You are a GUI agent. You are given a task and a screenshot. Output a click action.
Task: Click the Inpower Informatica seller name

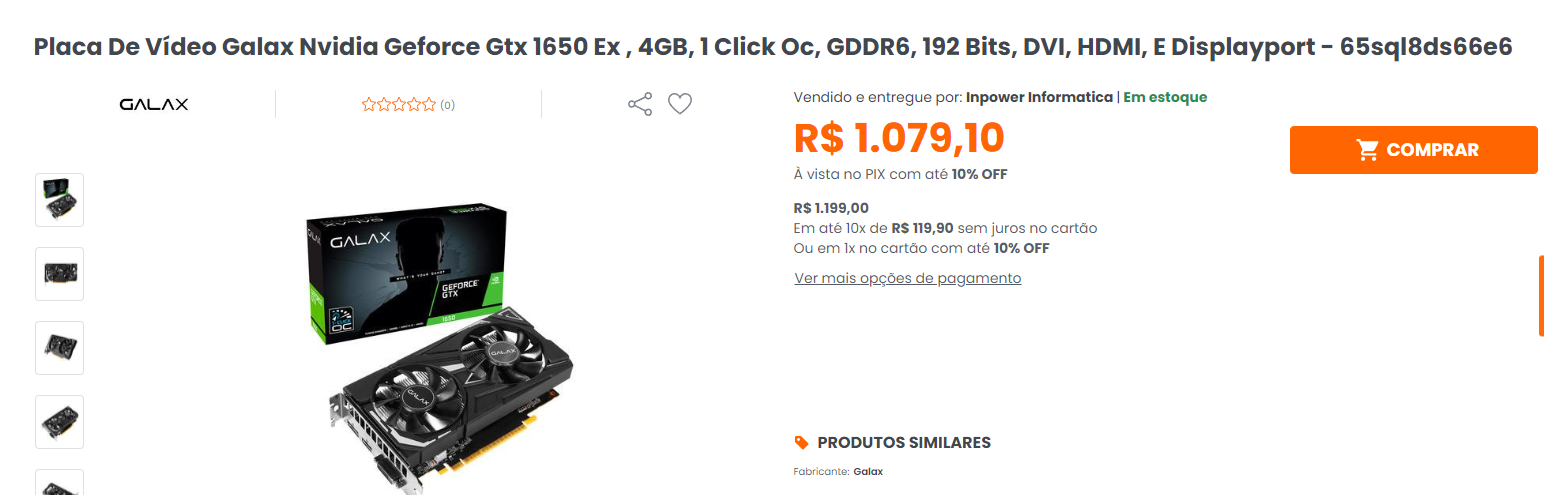tap(1039, 97)
